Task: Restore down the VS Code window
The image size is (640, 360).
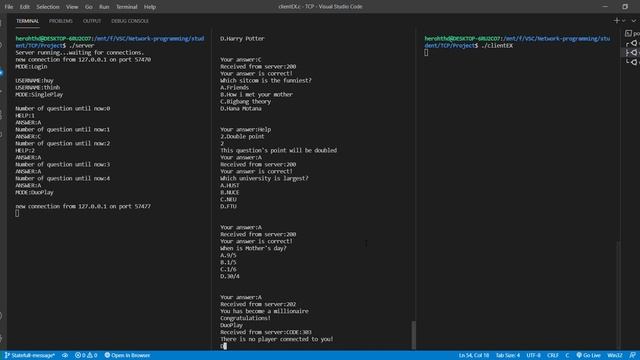Action: click(x=625, y=7)
